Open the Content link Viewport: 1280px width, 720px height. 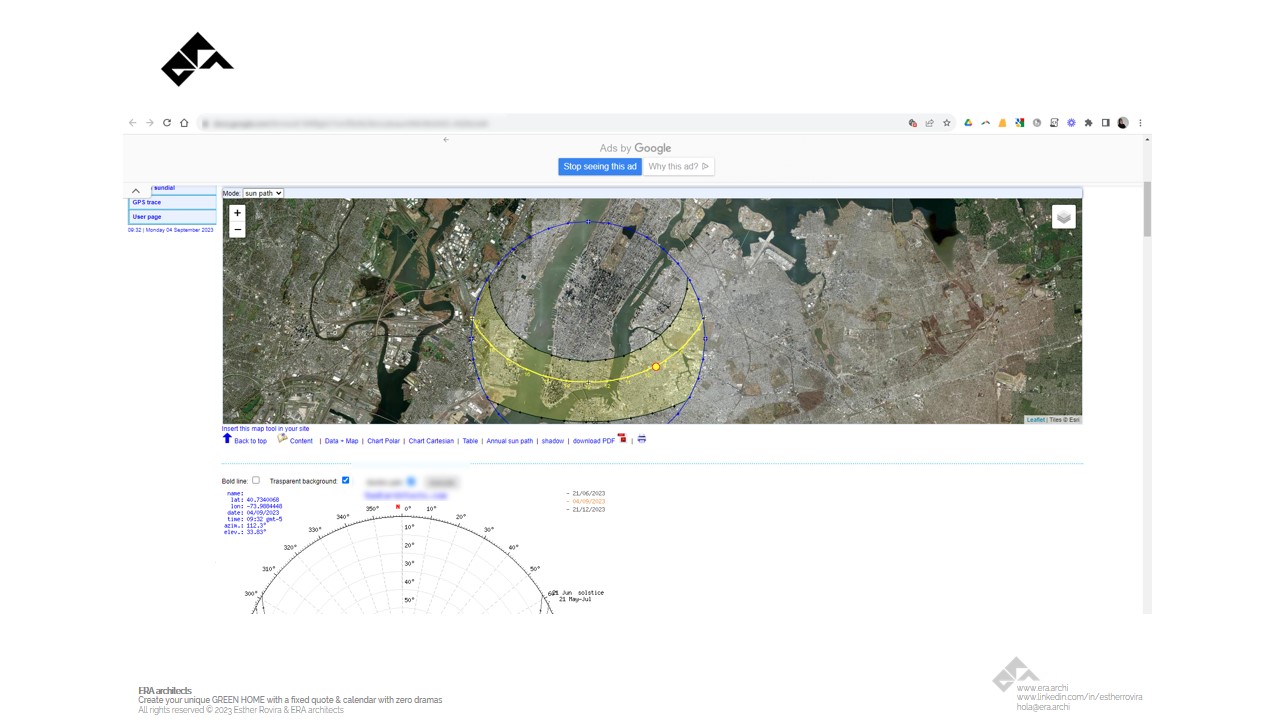coord(301,441)
